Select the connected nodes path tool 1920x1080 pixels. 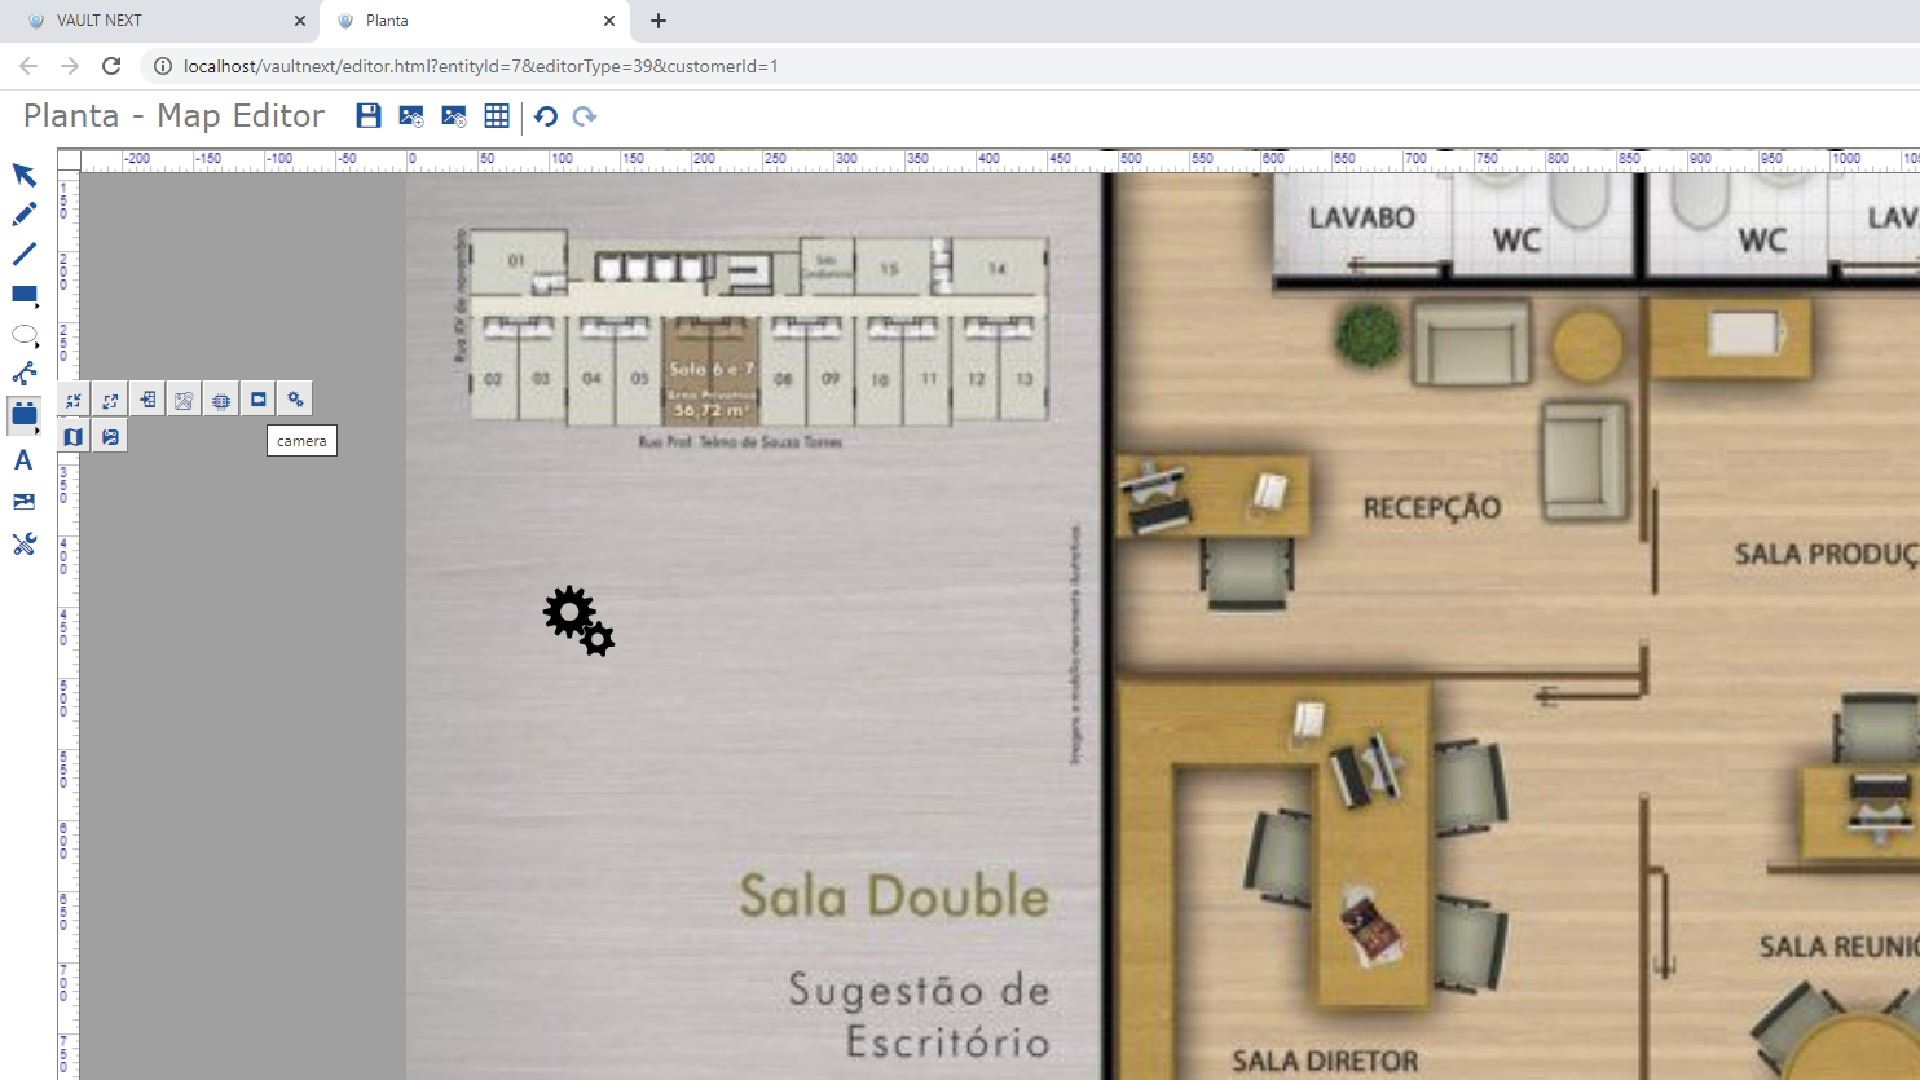tap(24, 374)
